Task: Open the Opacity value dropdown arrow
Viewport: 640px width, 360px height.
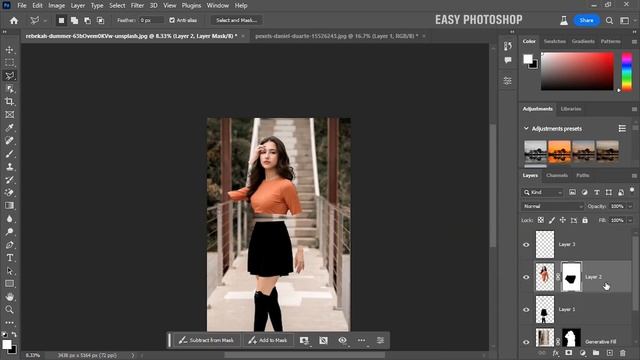Action: click(630, 207)
